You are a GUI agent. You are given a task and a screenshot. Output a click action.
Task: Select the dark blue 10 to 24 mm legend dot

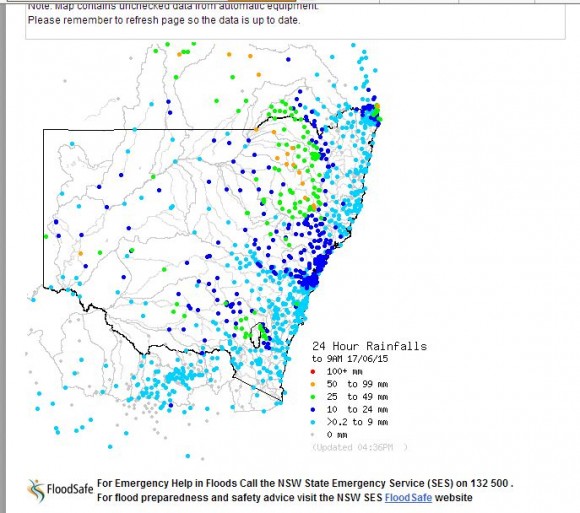(x=313, y=409)
